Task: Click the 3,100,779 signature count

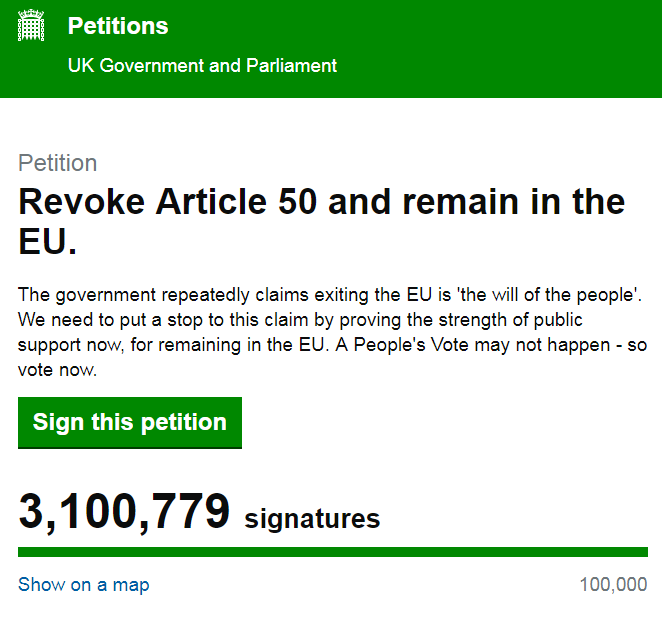Action: pyautogui.click(x=124, y=512)
